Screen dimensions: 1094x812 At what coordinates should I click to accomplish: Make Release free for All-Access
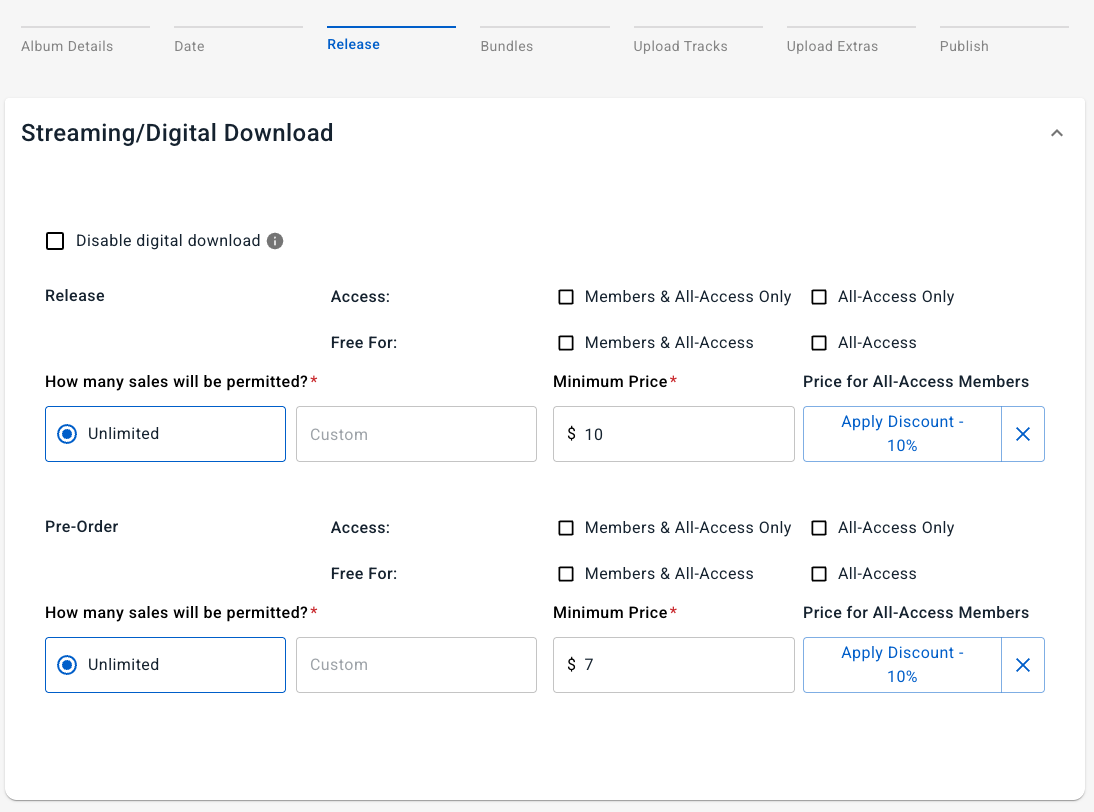pyautogui.click(x=819, y=343)
